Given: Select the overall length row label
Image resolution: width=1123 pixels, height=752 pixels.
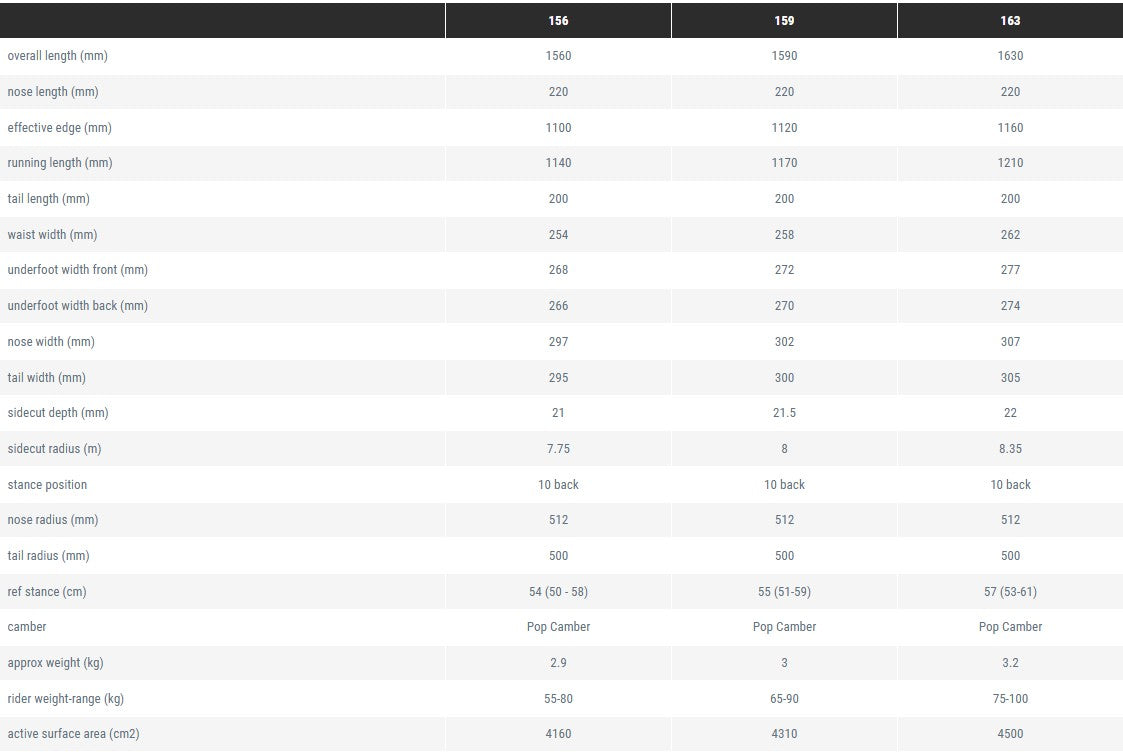Looking at the screenshot, I should point(57,56).
